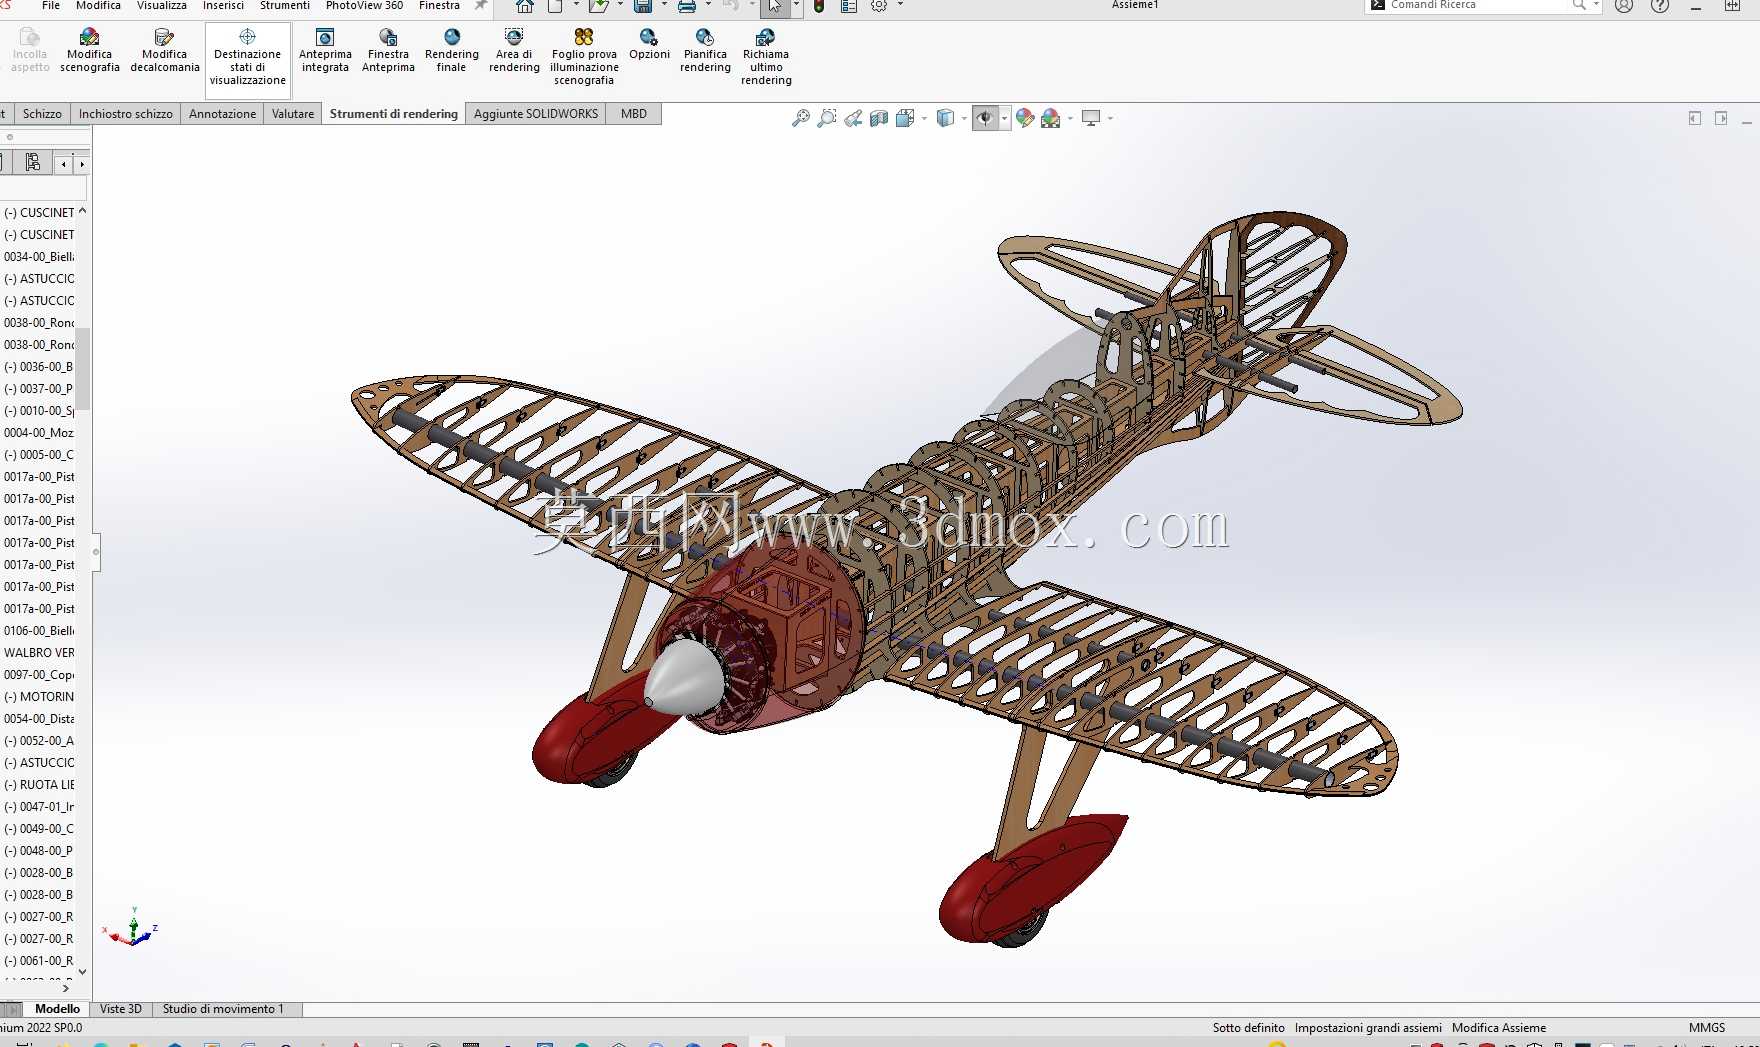Launch Anteprima integrata preview
This screenshot has width=1760, height=1047.
coord(325,51)
